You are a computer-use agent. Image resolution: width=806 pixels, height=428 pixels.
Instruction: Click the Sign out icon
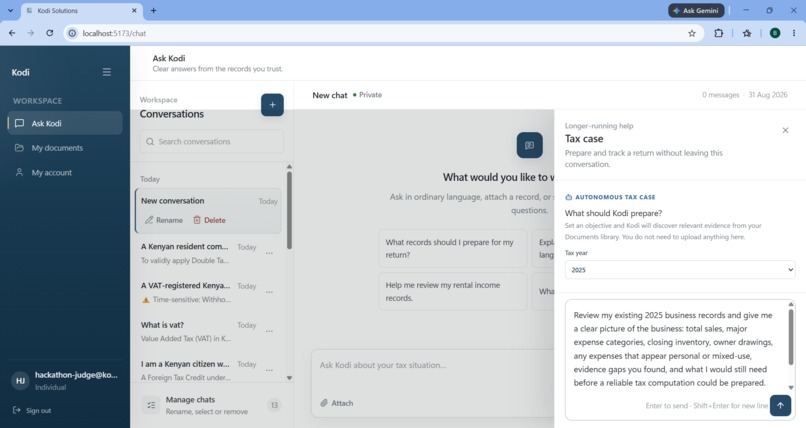[17, 410]
